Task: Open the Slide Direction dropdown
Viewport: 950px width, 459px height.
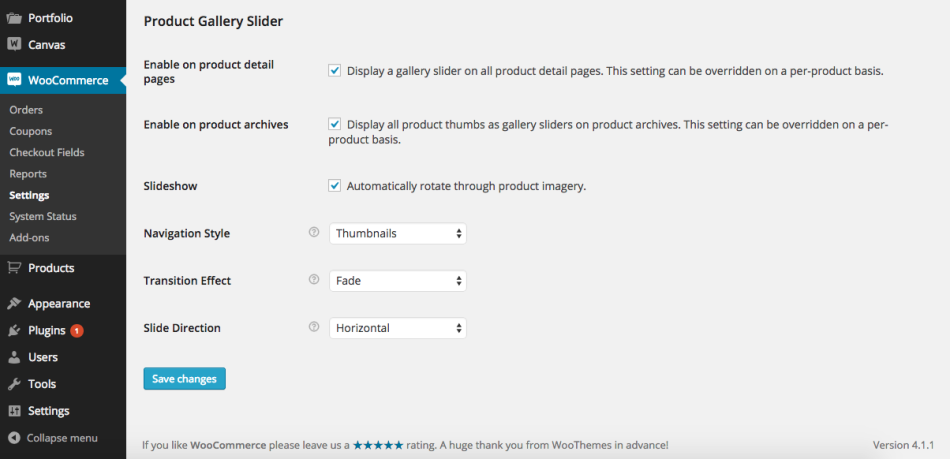Action: 398,327
